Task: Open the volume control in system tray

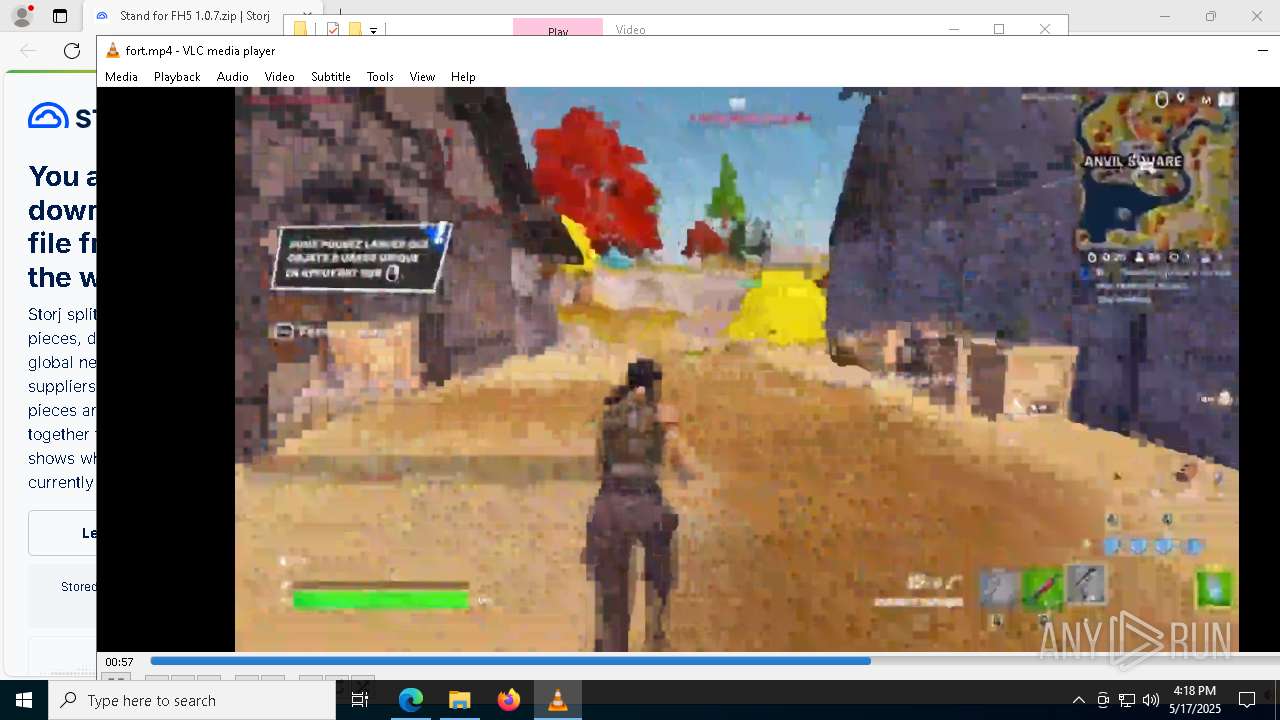Action: 1151,700
